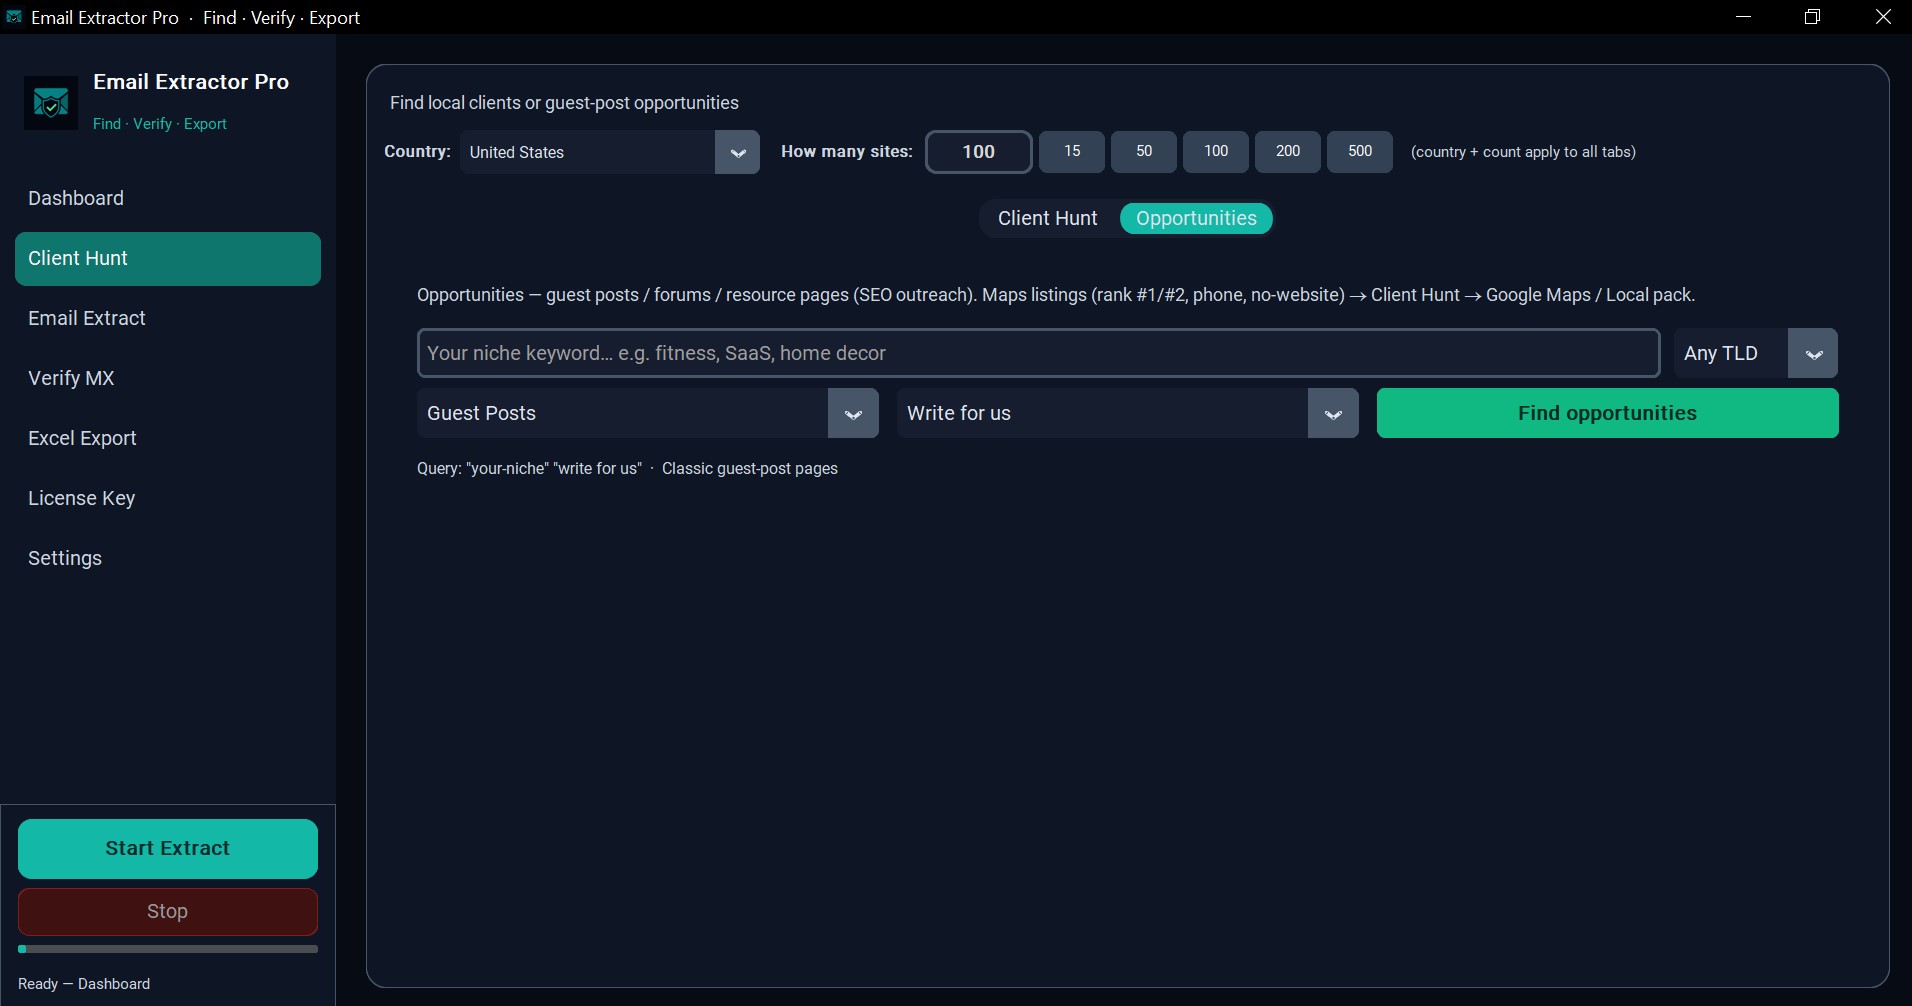Viewport: 1912px width, 1006px height.
Task: Click the Start Extract button
Action: click(x=168, y=849)
